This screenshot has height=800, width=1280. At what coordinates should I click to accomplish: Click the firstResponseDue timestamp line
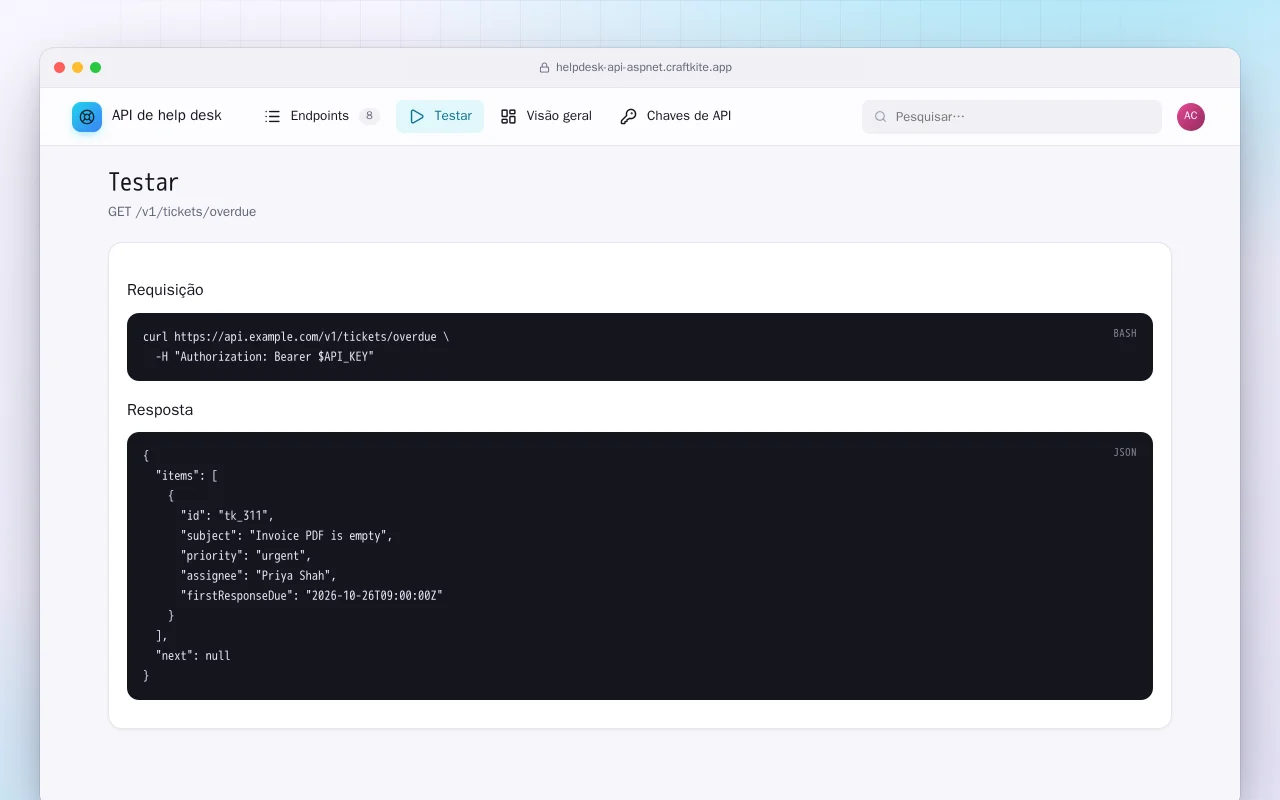coord(311,596)
